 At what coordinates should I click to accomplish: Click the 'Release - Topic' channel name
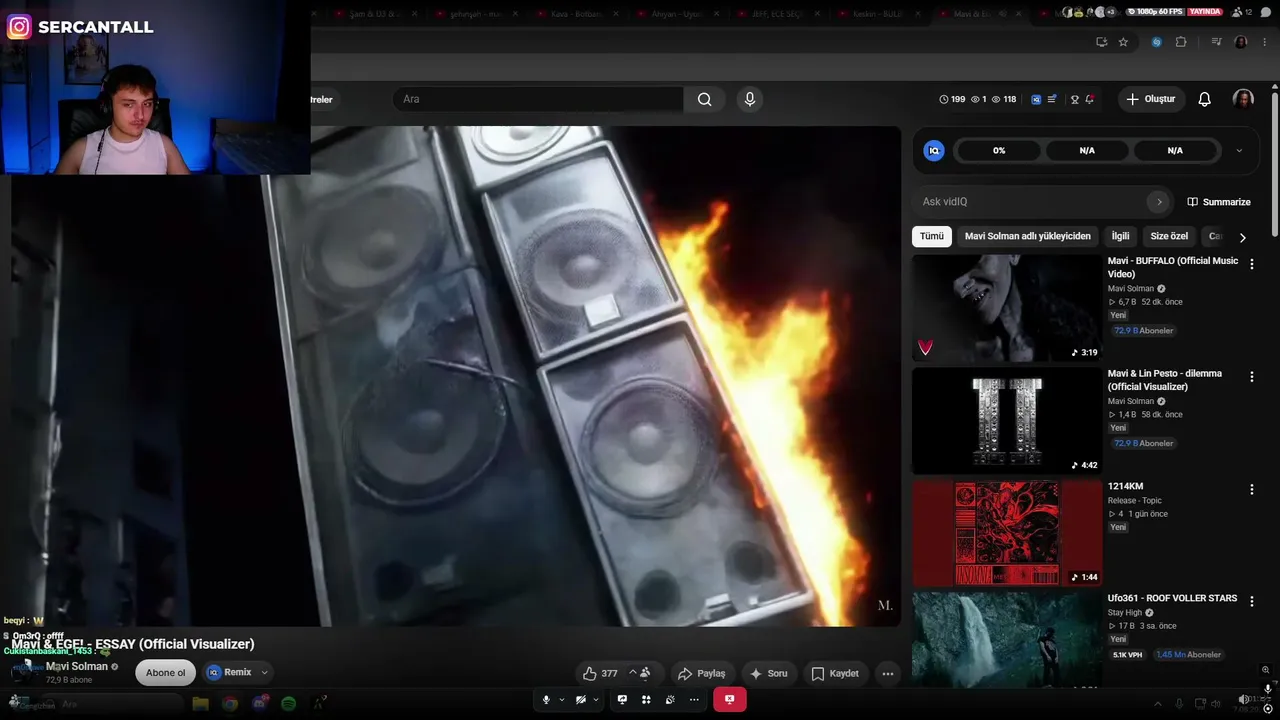[1135, 501]
